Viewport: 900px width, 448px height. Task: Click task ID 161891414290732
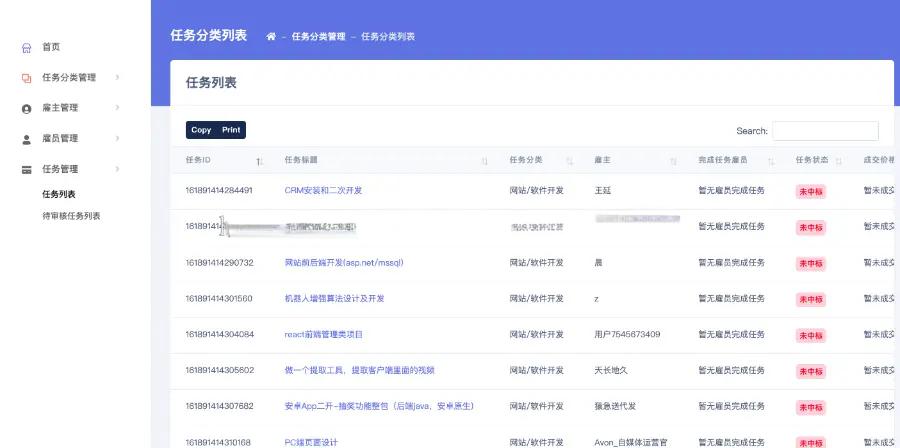coord(219,263)
